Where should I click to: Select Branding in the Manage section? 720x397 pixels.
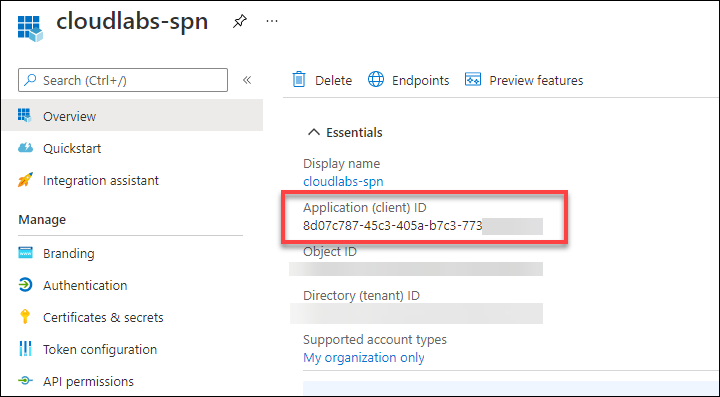pyautogui.click(x=68, y=253)
